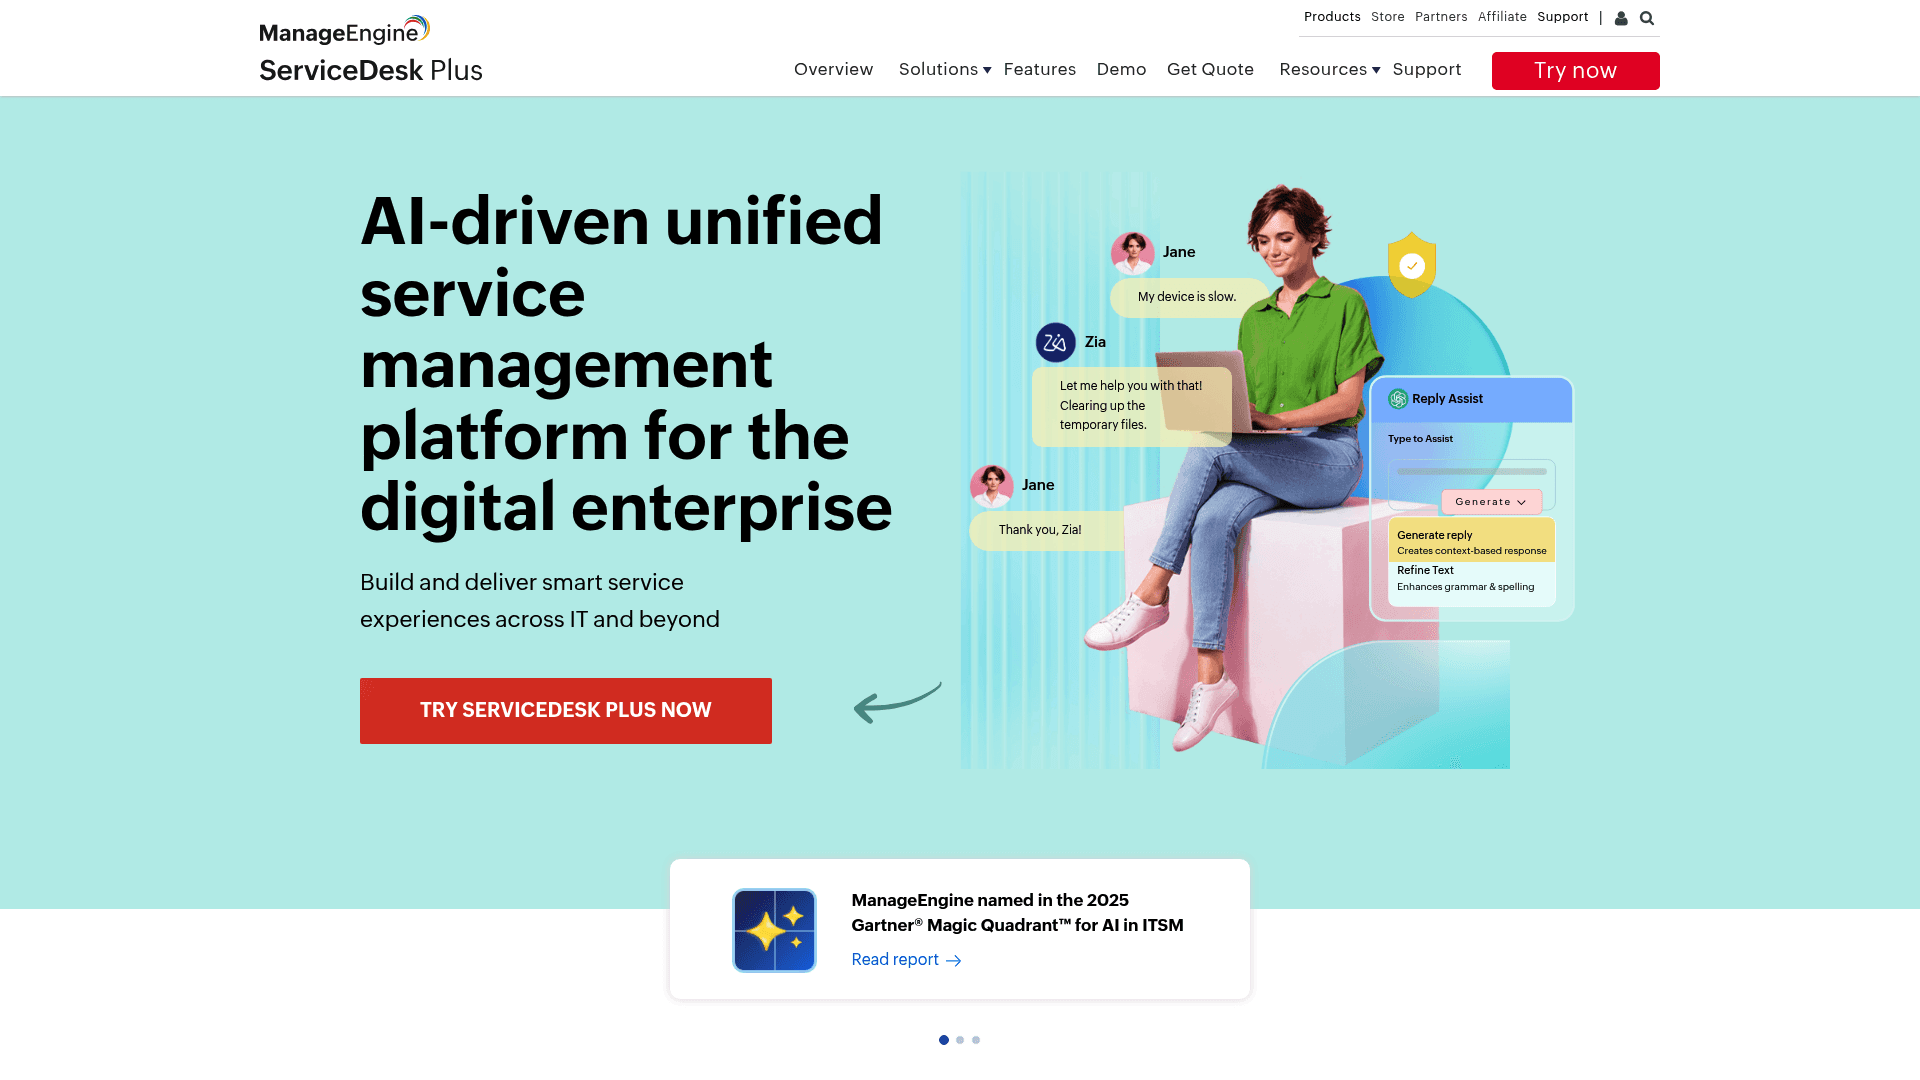
Task: Click the Reply Assist icon
Action: coord(1398,398)
